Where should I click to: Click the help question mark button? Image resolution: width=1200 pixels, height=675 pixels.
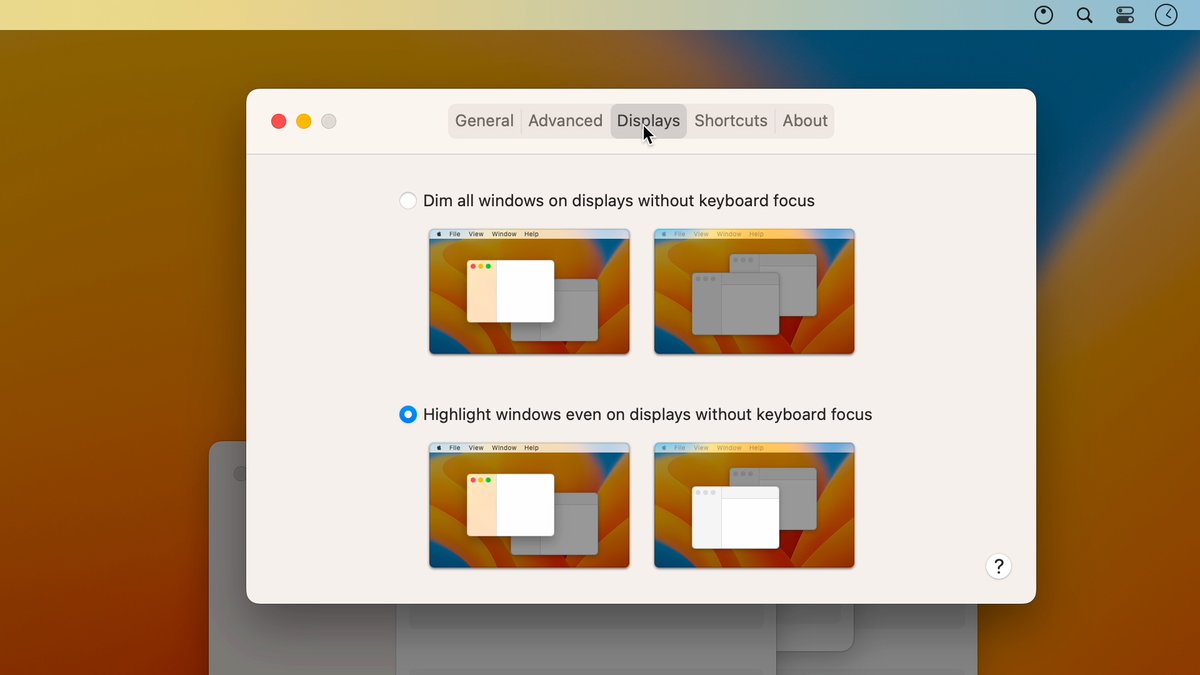(x=998, y=566)
